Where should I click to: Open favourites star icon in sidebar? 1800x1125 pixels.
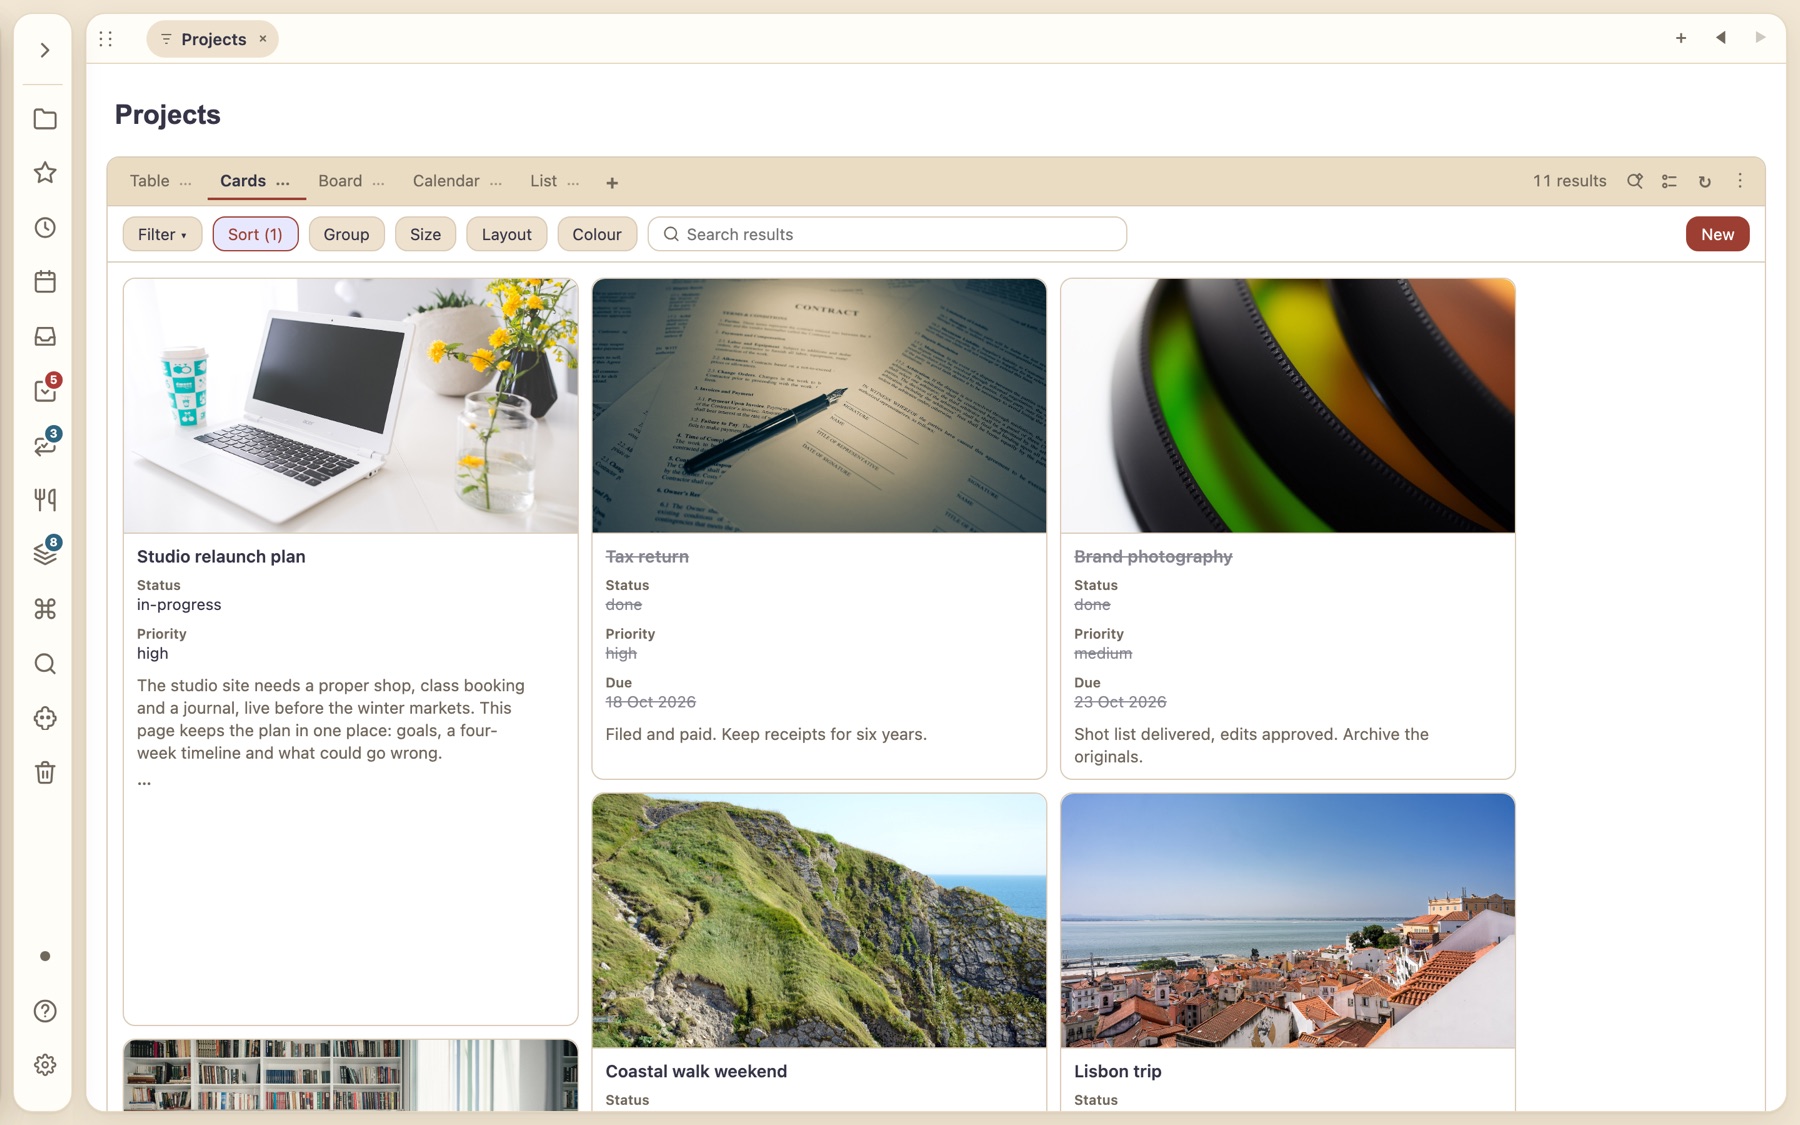pyautogui.click(x=45, y=173)
